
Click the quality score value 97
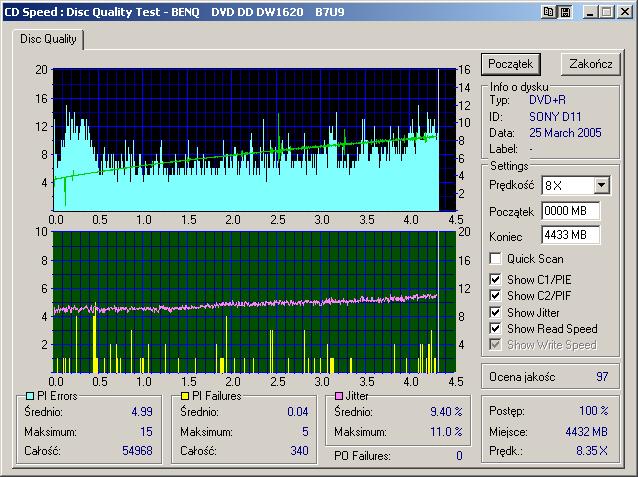coord(602,376)
